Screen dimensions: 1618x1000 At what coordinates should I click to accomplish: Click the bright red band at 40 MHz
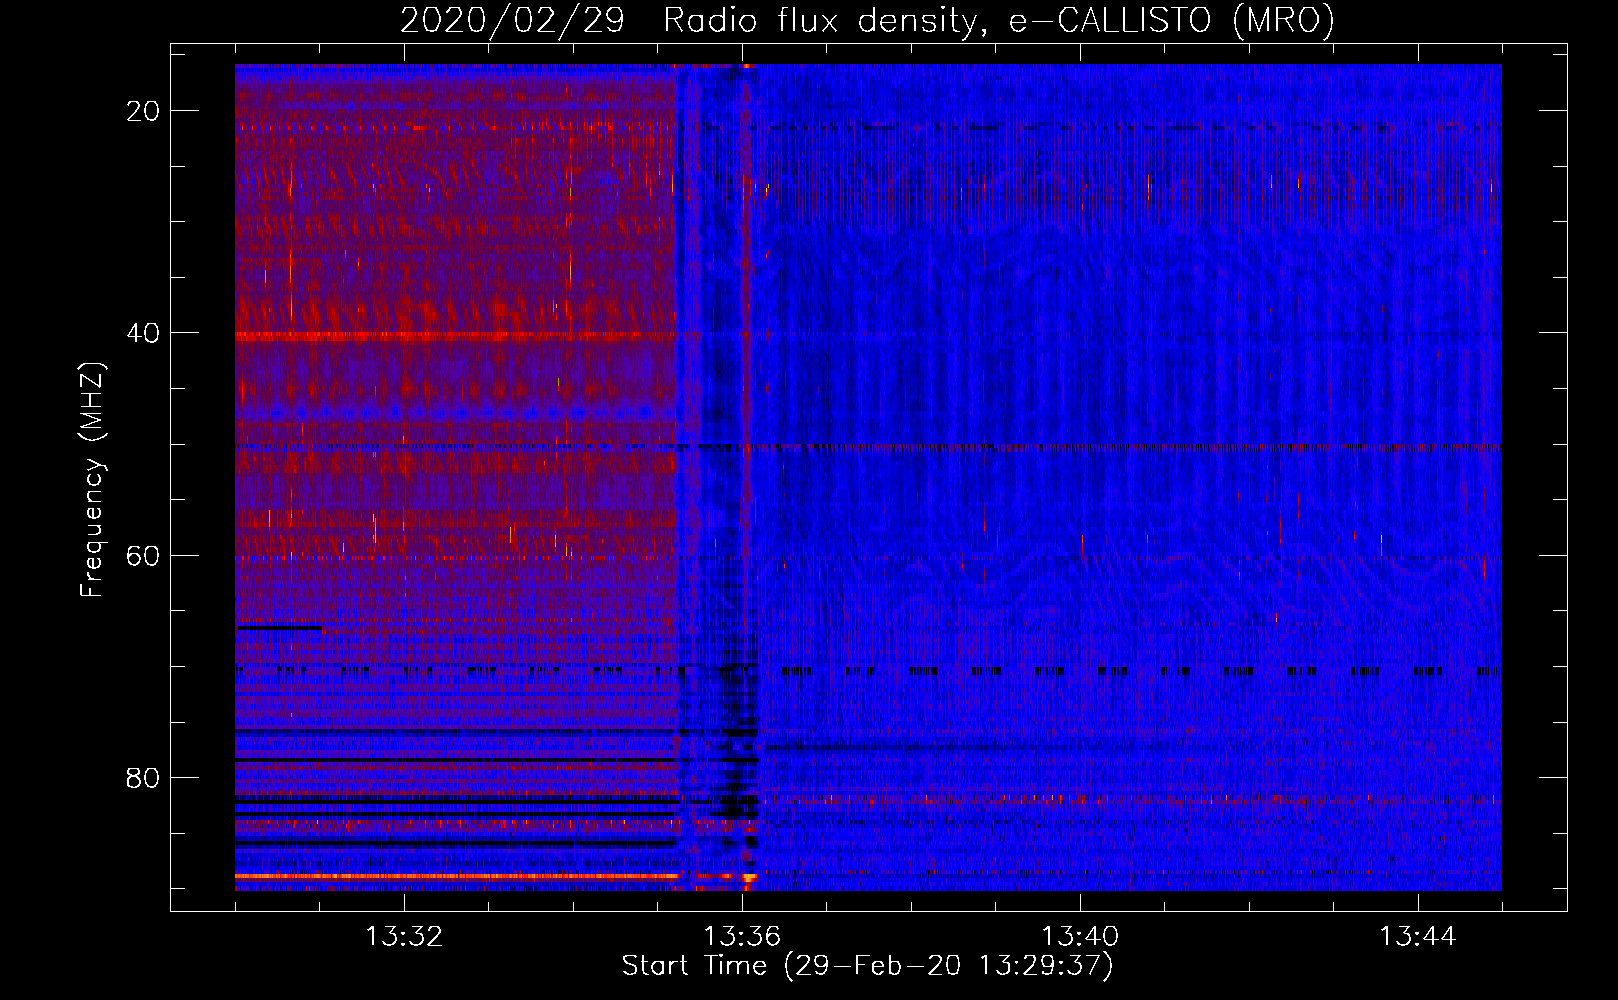coord(455,337)
